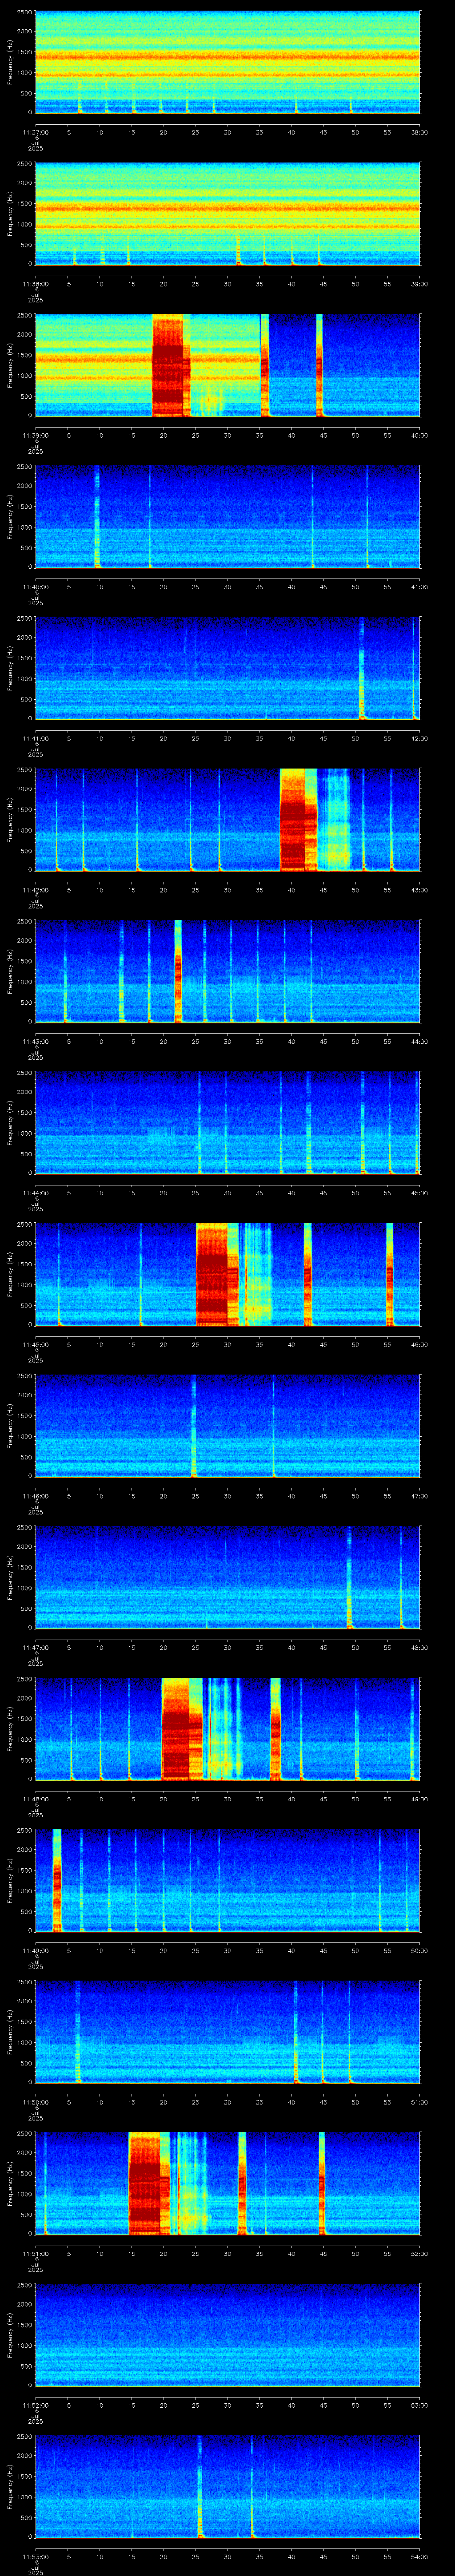Select the red spike in the 11:43 spectrogram
This screenshot has height=2576, width=455.
(178, 970)
